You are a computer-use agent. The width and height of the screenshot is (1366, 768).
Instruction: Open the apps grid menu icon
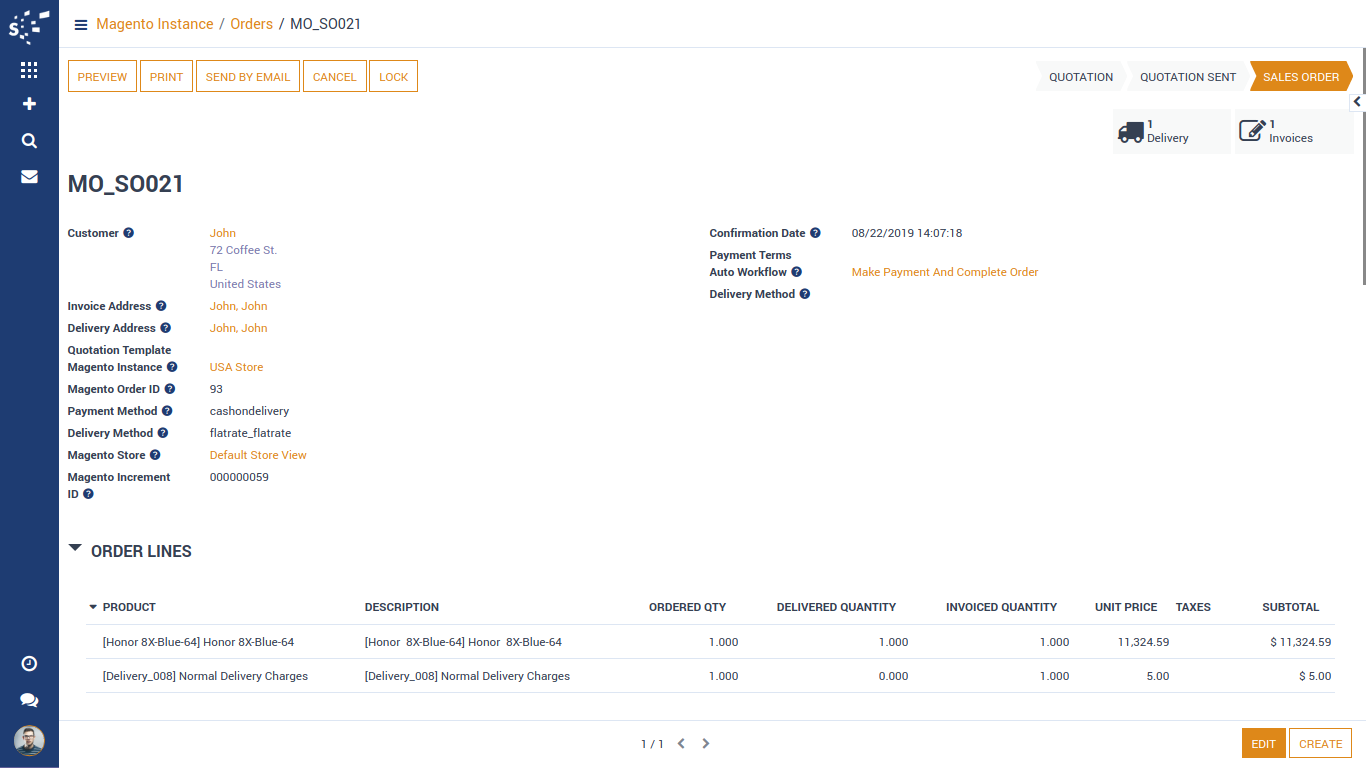click(x=29, y=70)
